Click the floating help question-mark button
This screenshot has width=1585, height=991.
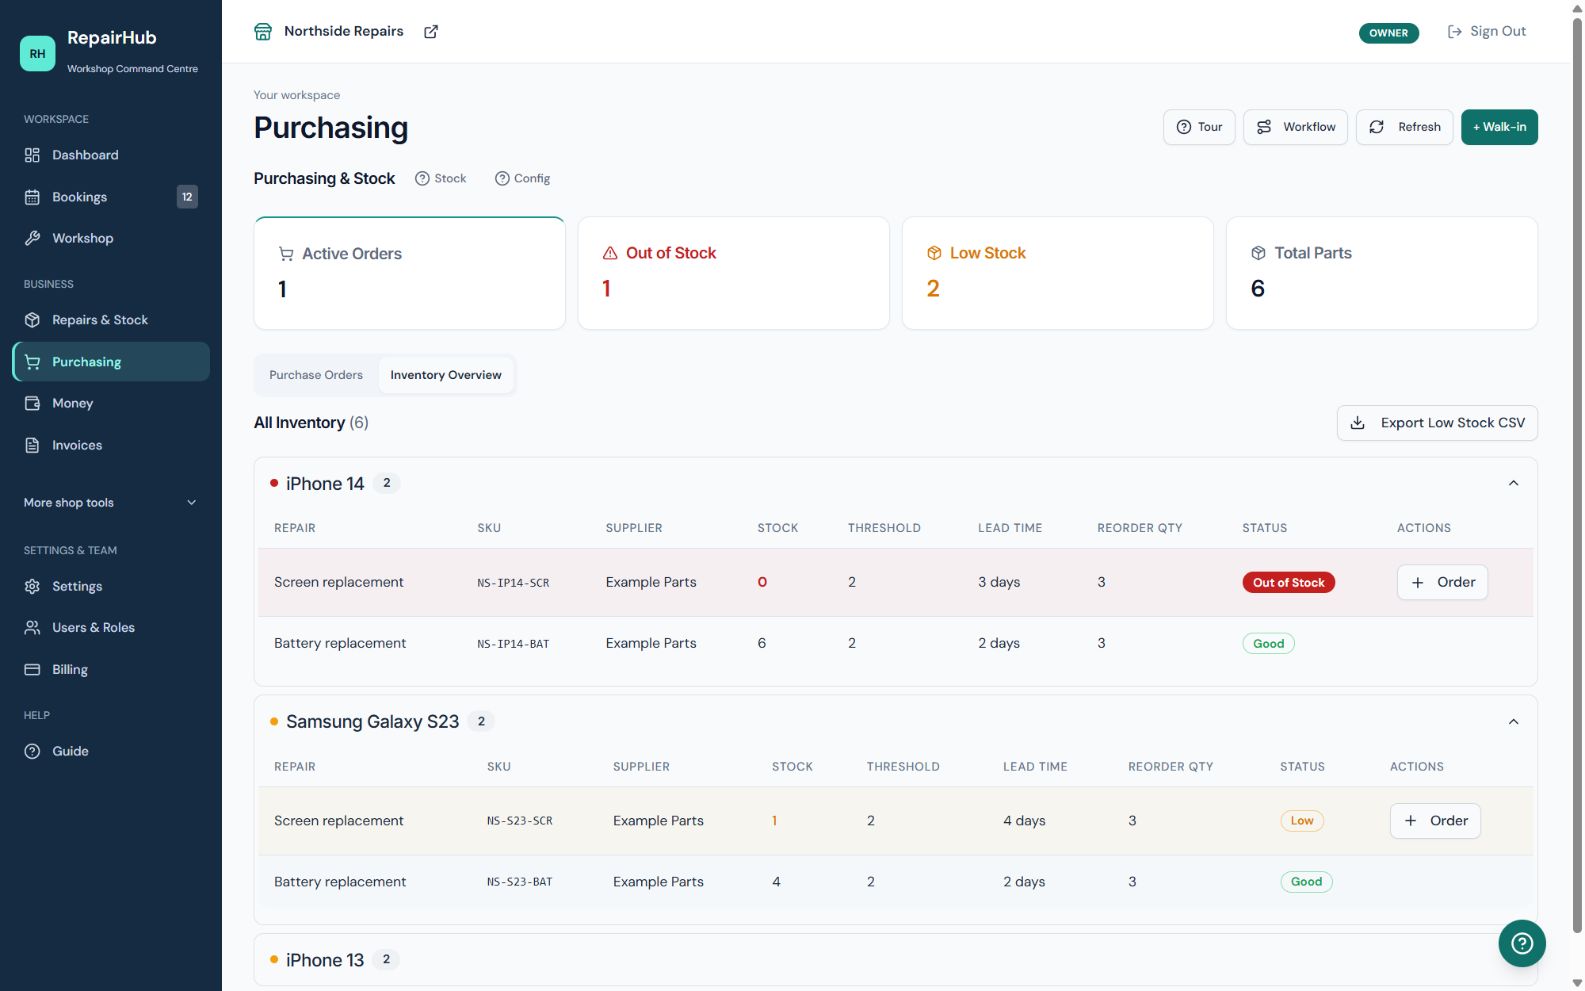pos(1522,943)
